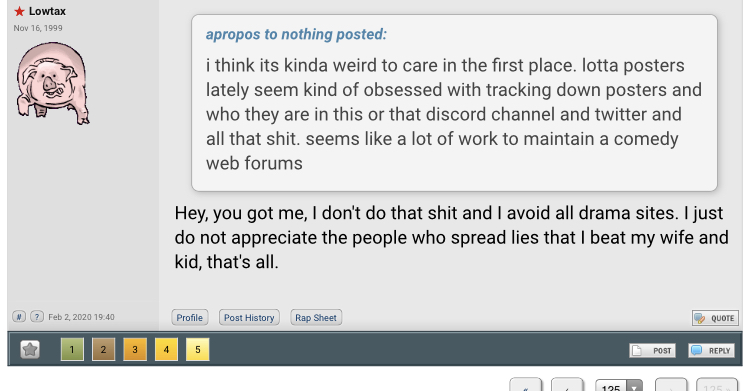
Task: View Lowtax's Post History
Action: [249, 317]
